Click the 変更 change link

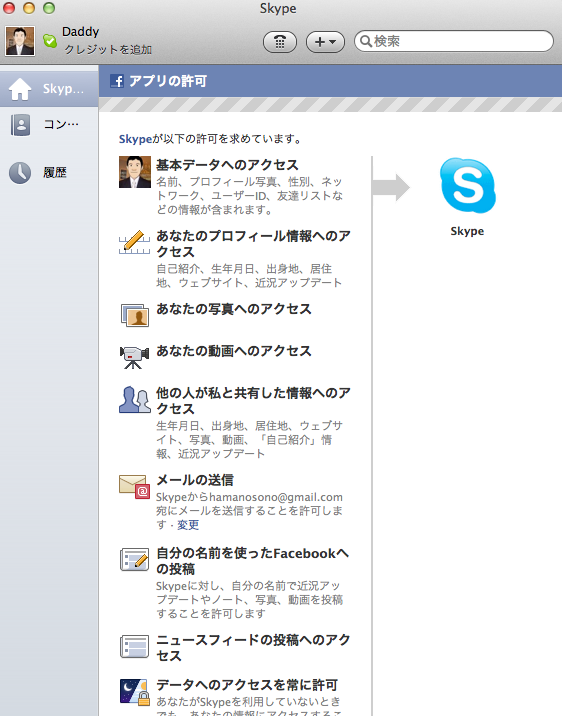click(x=188, y=525)
